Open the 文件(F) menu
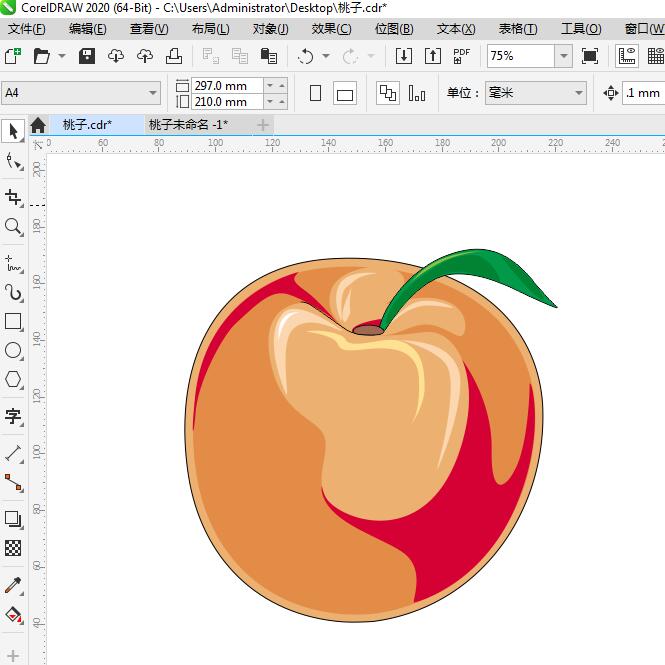The width and height of the screenshot is (665, 665). (x=26, y=29)
